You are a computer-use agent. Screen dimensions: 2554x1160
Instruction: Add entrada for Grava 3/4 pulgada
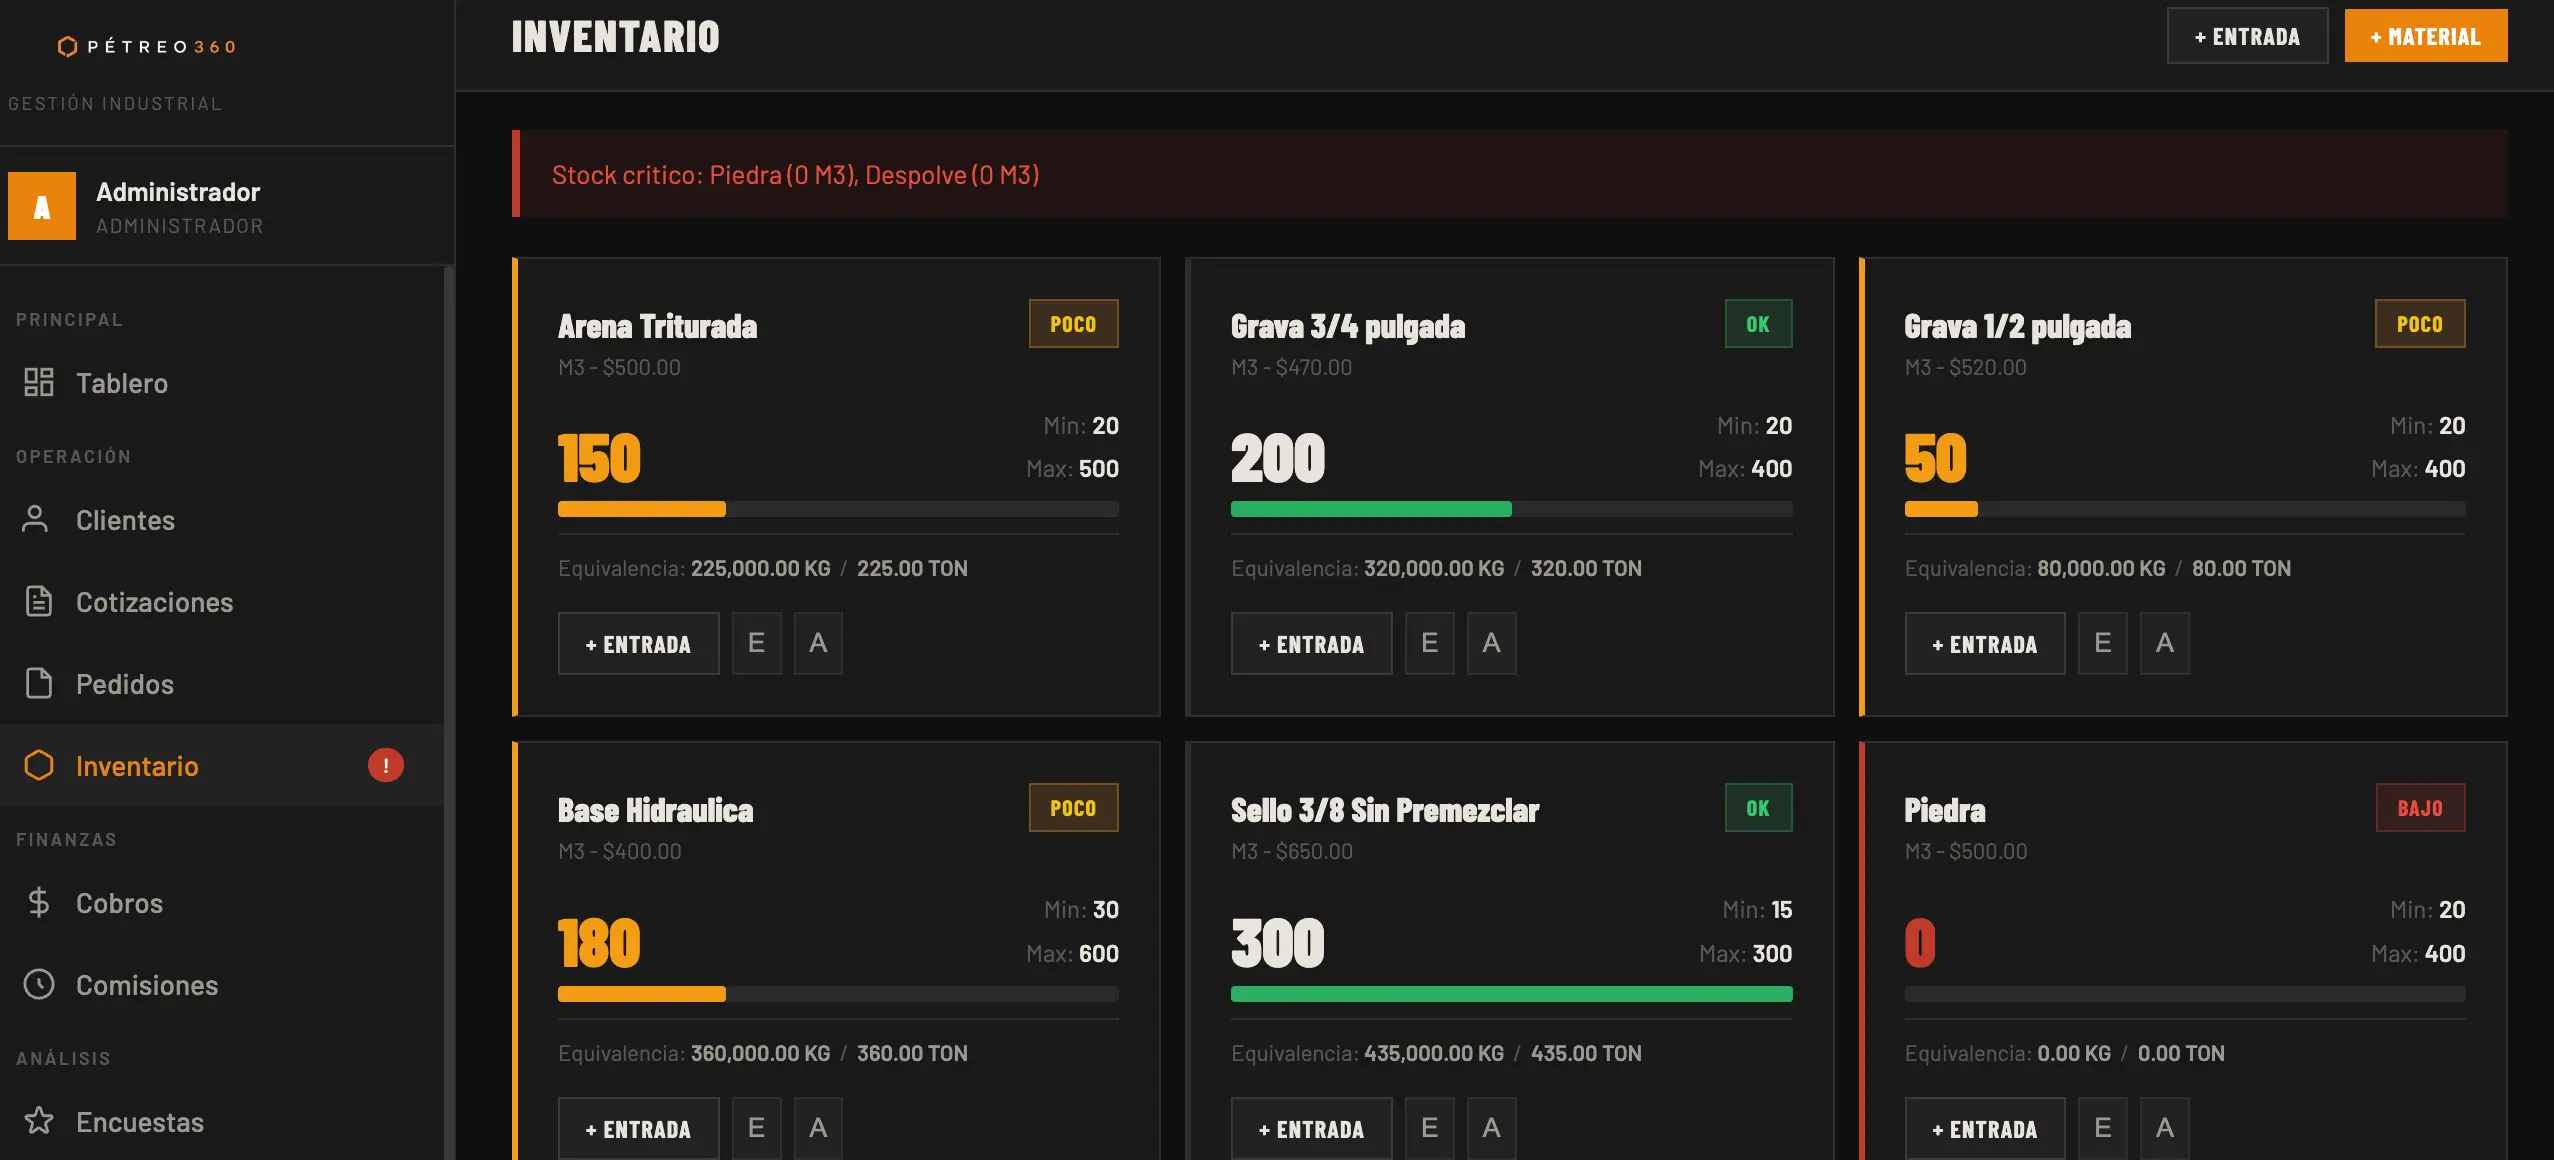click(x=1312, y=643)
